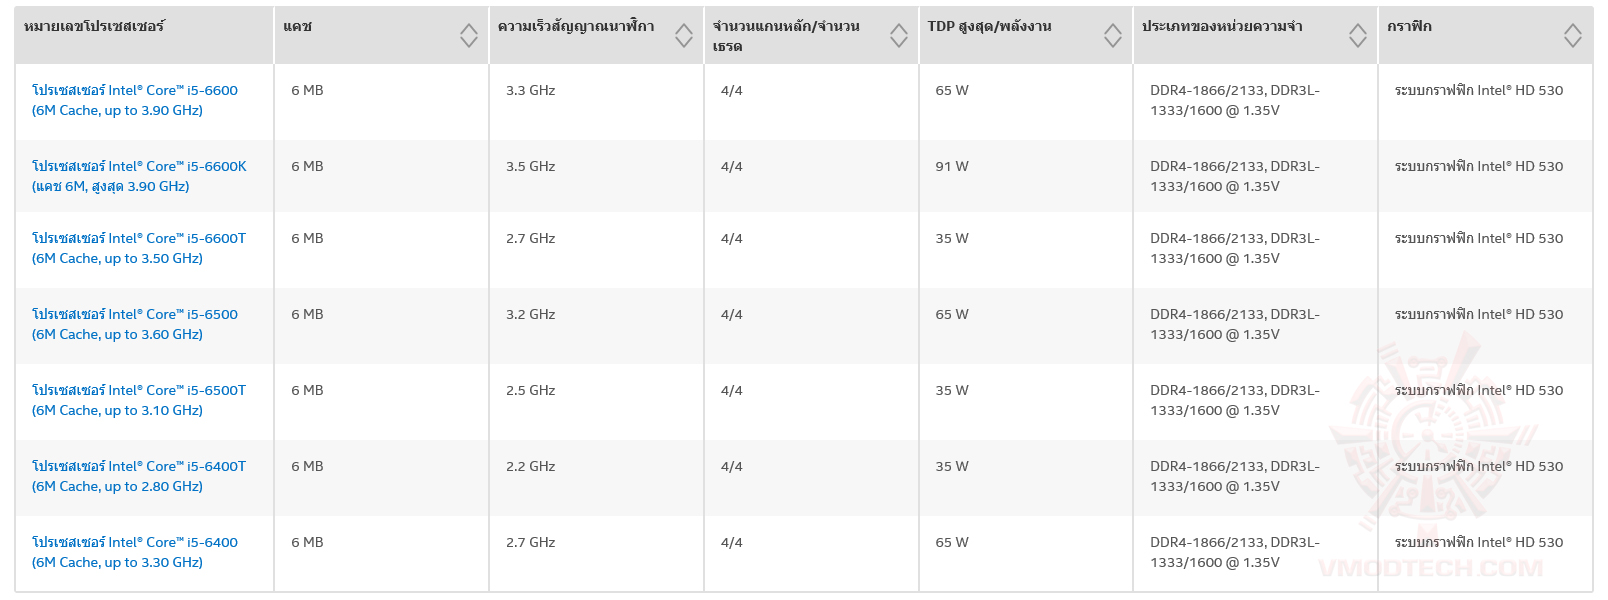This screenshot has height=600, width=1608.
Task: Sort by กราฟิก graphics column icon
Action: point(1572,36)
